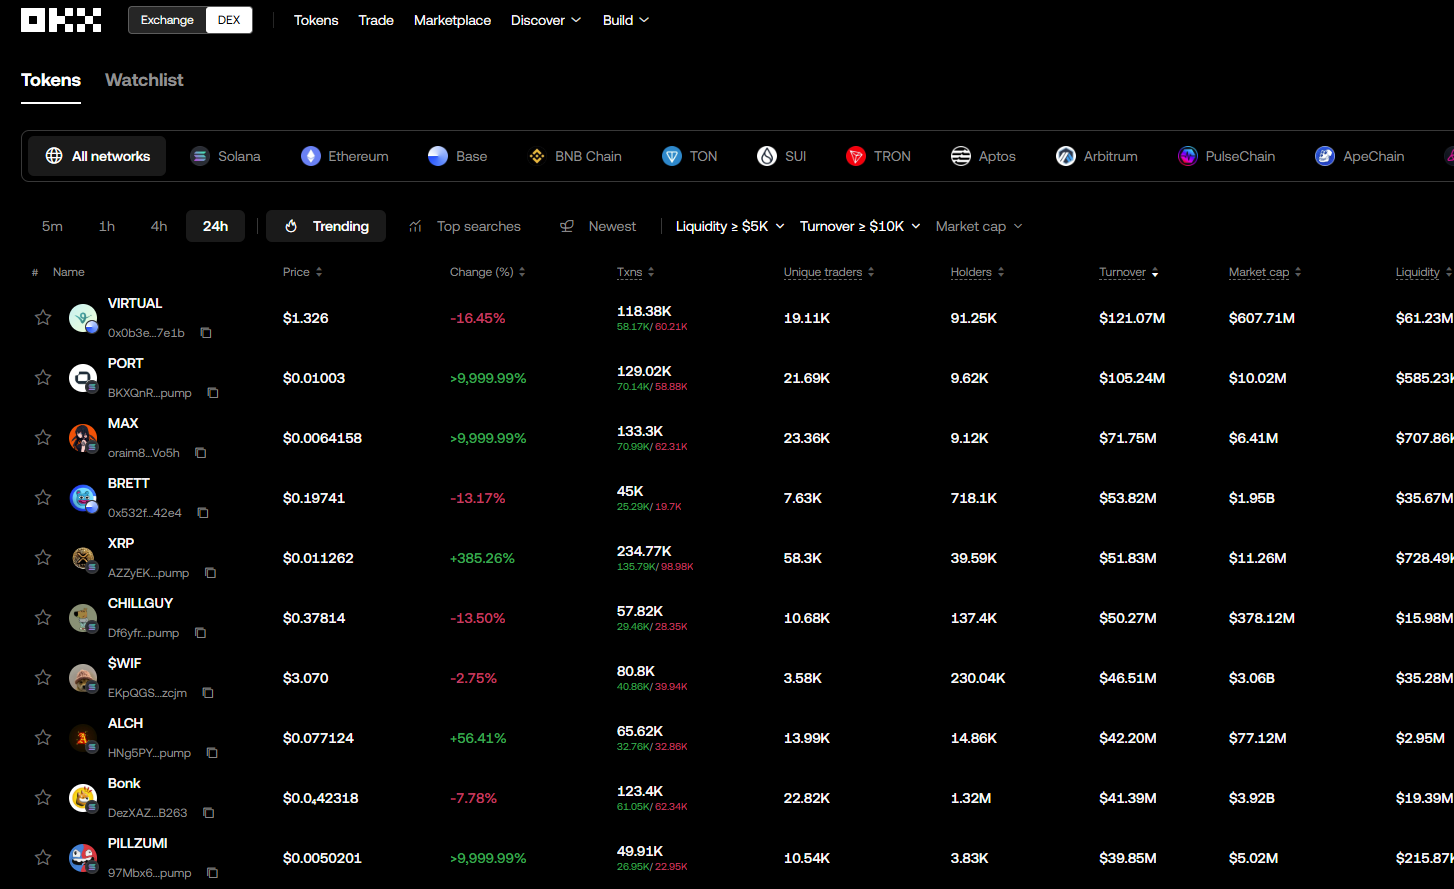The width and height of the screenshot is (1454, 889).
Task: Click the Bonk token avatar
Action: tap(83, 798)
